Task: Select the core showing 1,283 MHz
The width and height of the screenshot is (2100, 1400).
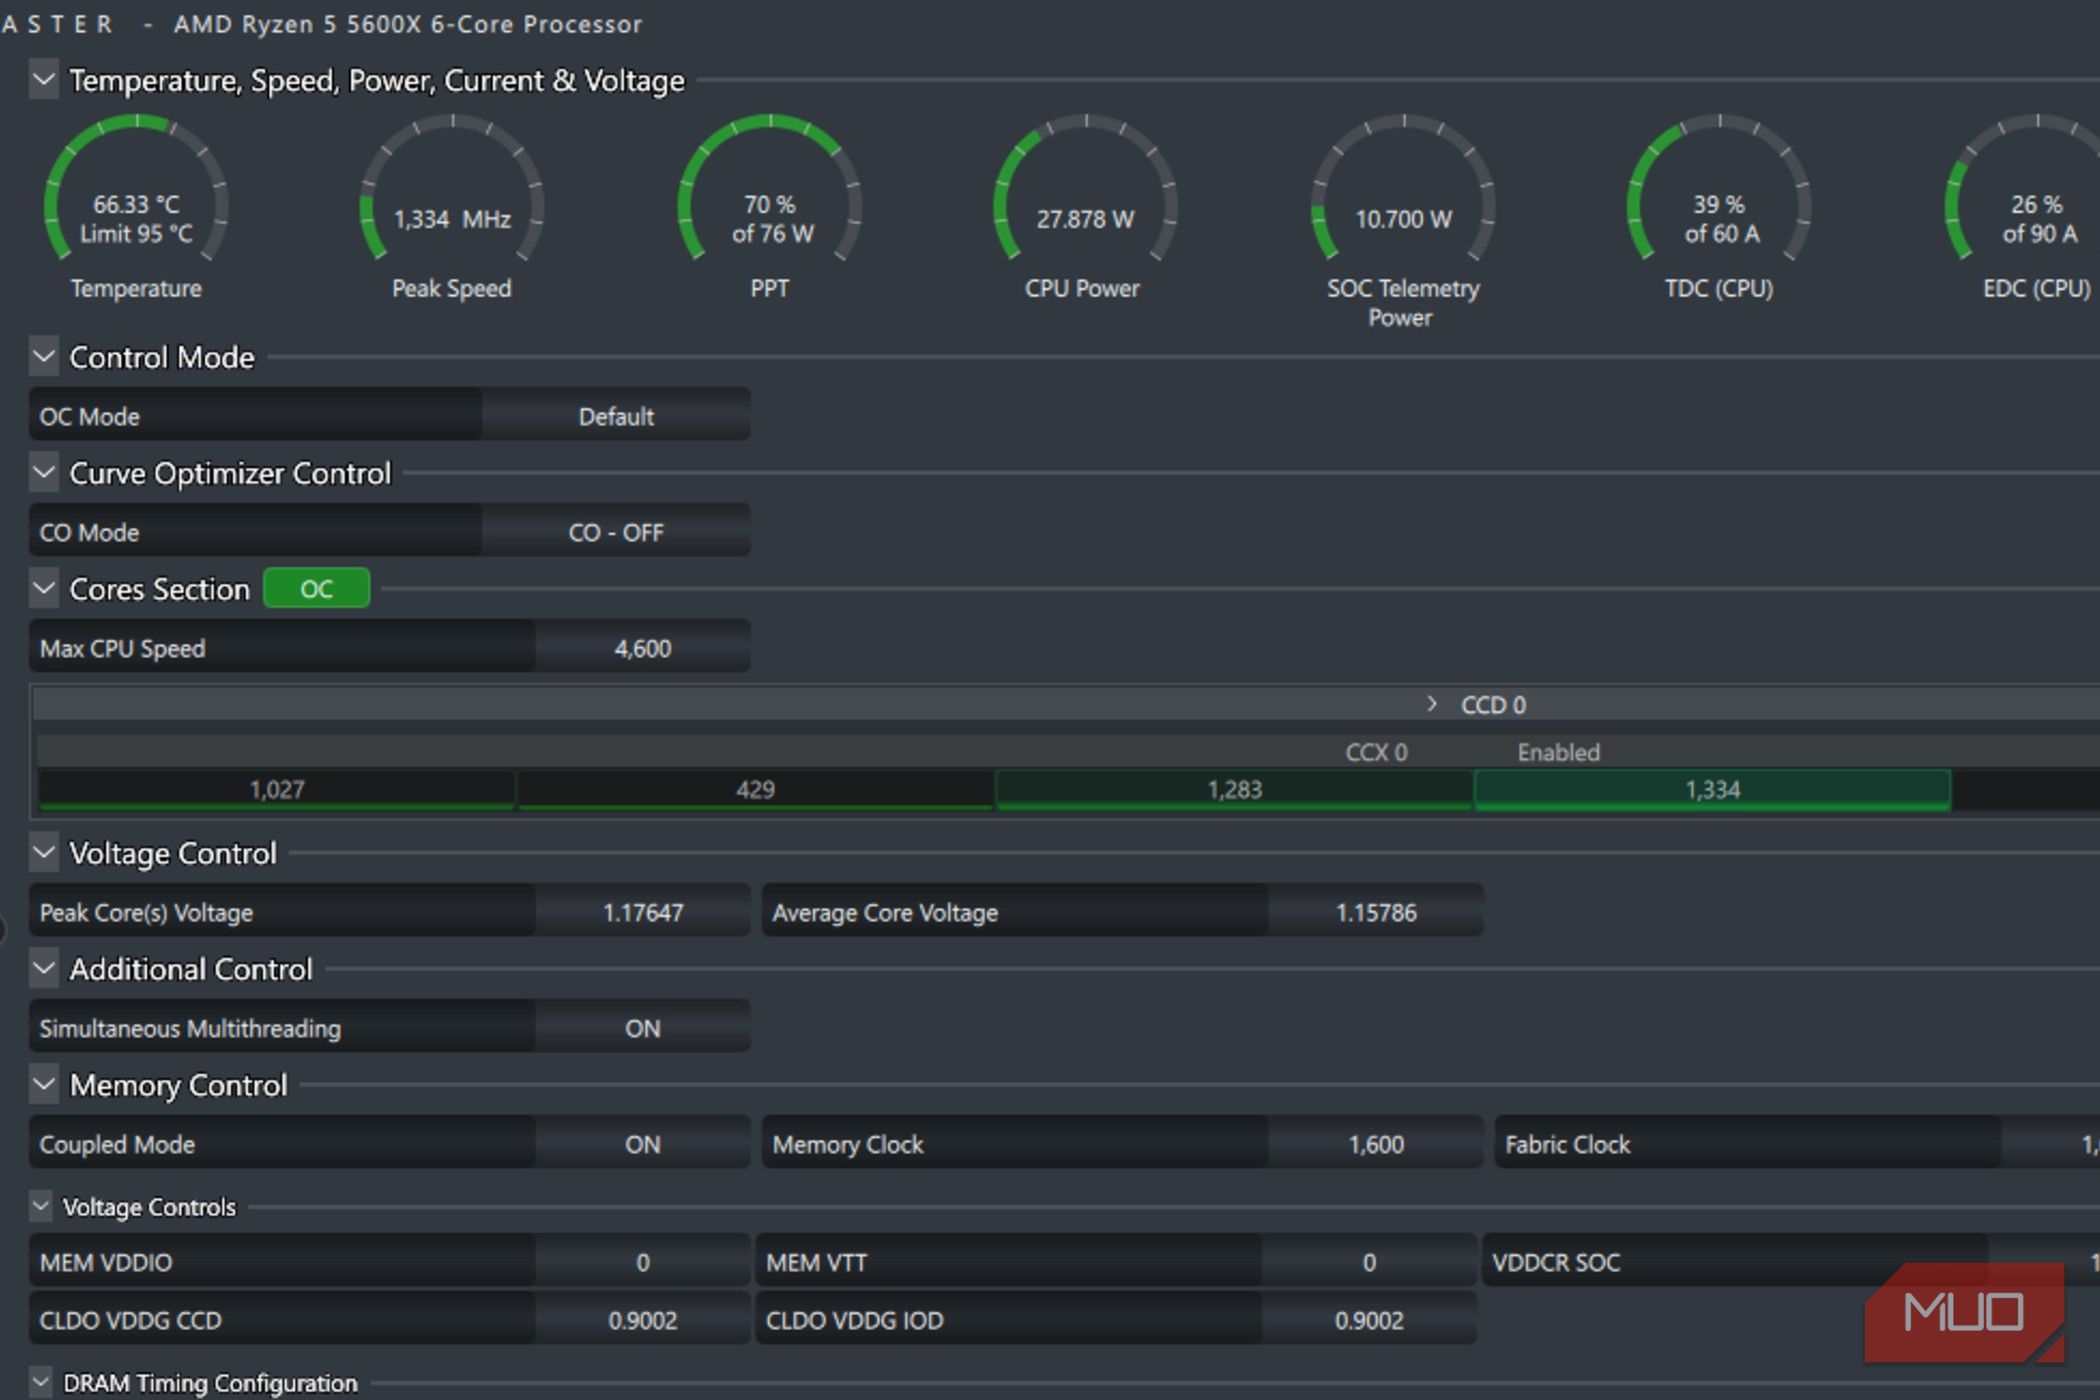Action: 1234,789
